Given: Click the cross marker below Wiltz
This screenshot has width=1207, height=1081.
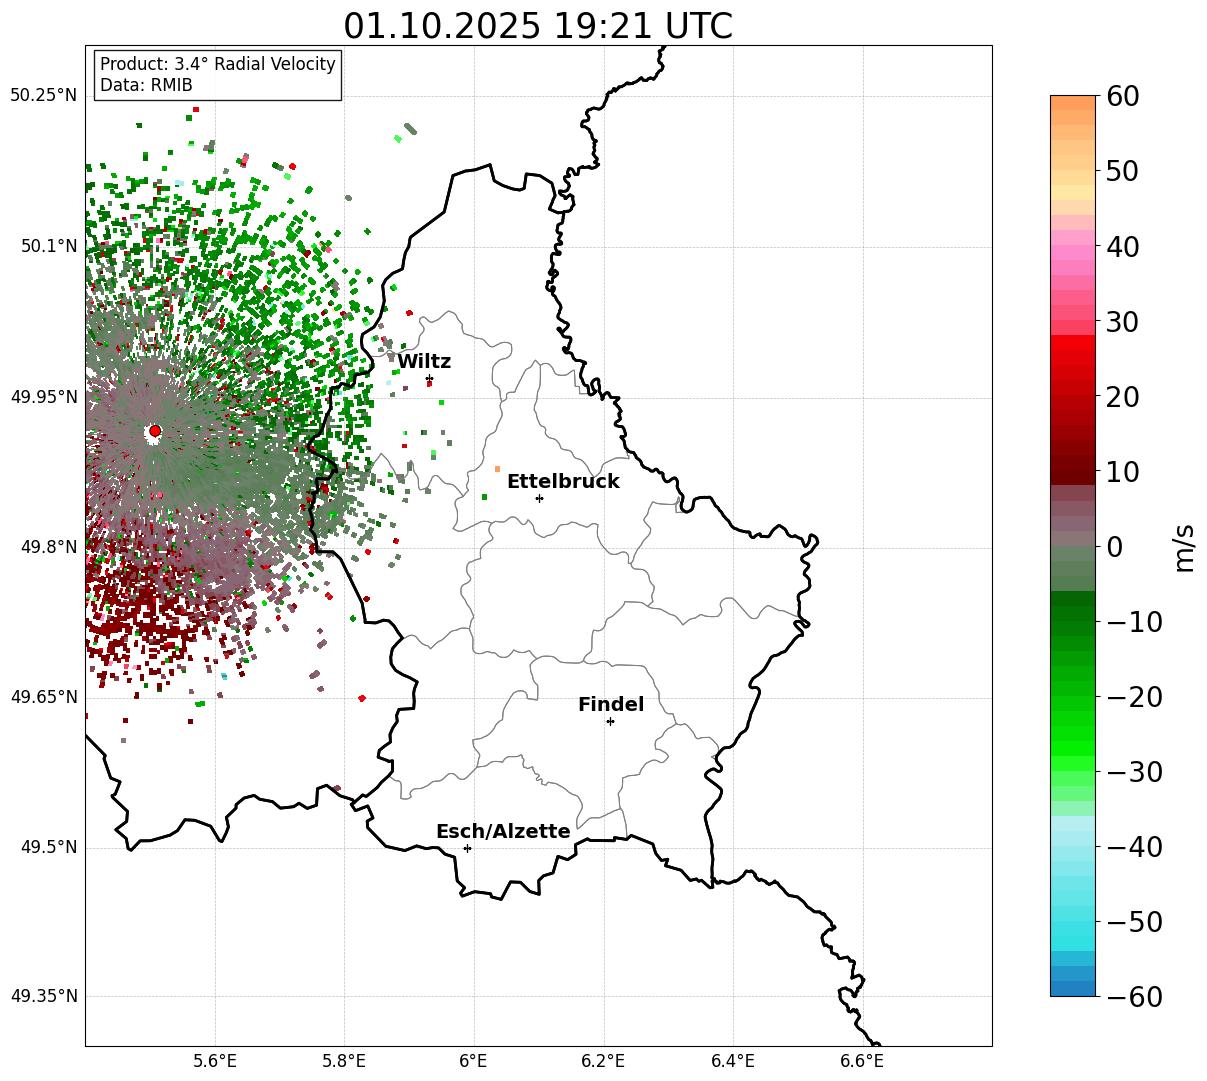Looking at the screenshot, I should tap(429, 378).
